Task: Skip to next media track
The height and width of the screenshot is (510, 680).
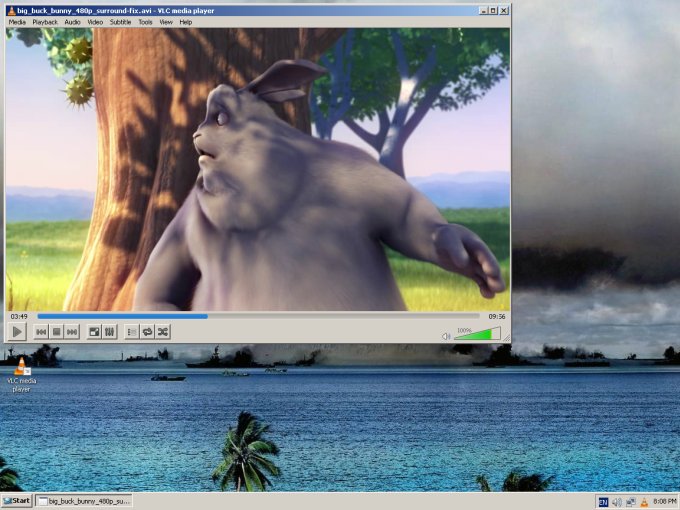Action: point(72,332)
